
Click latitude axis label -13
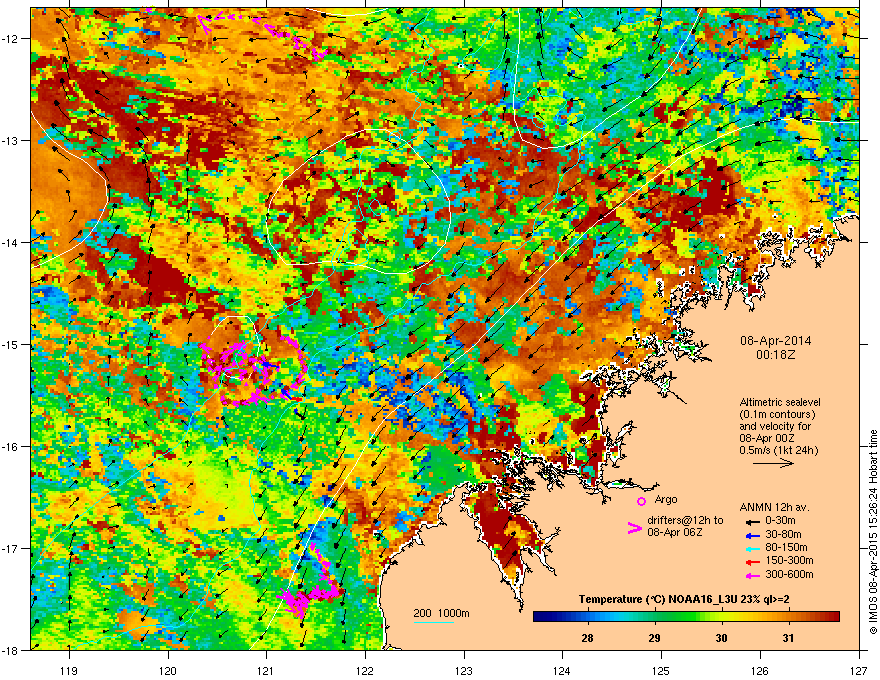(x=11, y=140)
